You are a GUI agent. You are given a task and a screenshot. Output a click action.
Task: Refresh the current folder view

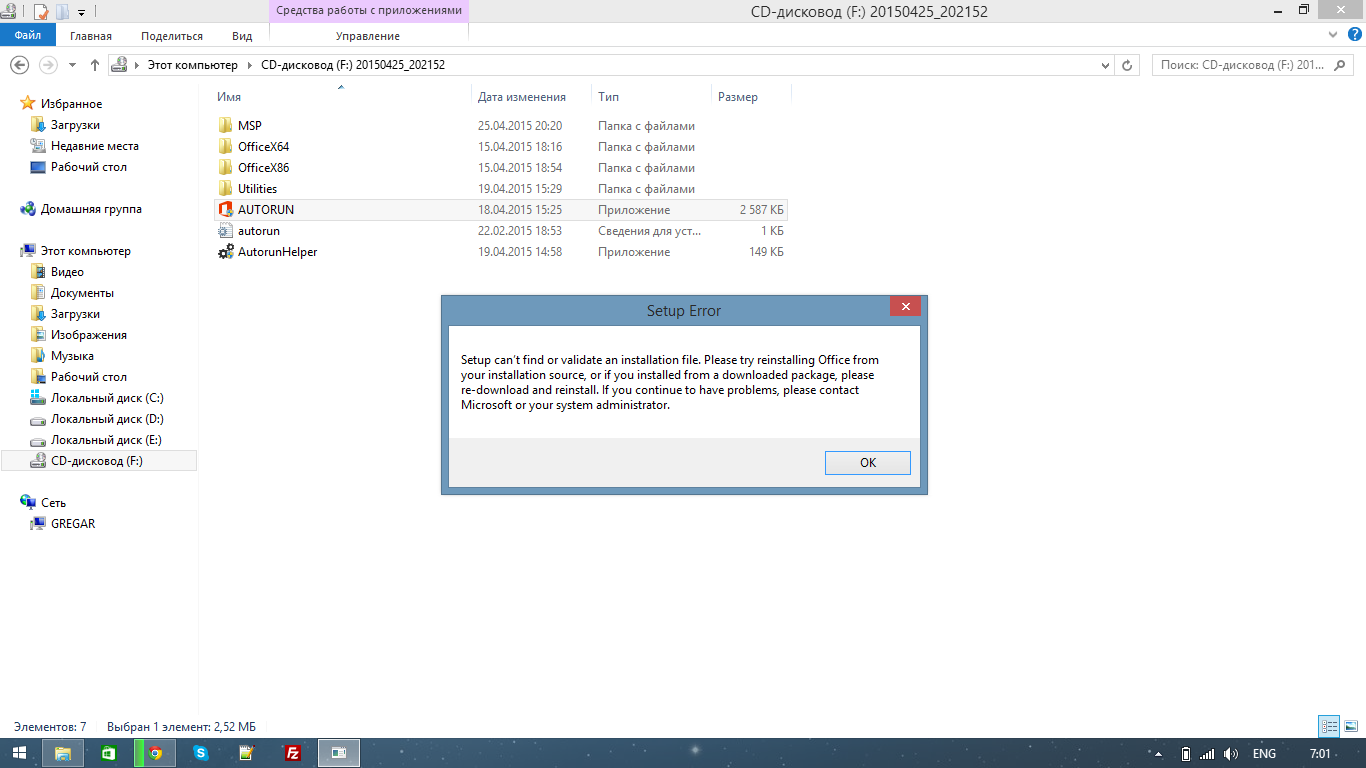coord(1128,65)
